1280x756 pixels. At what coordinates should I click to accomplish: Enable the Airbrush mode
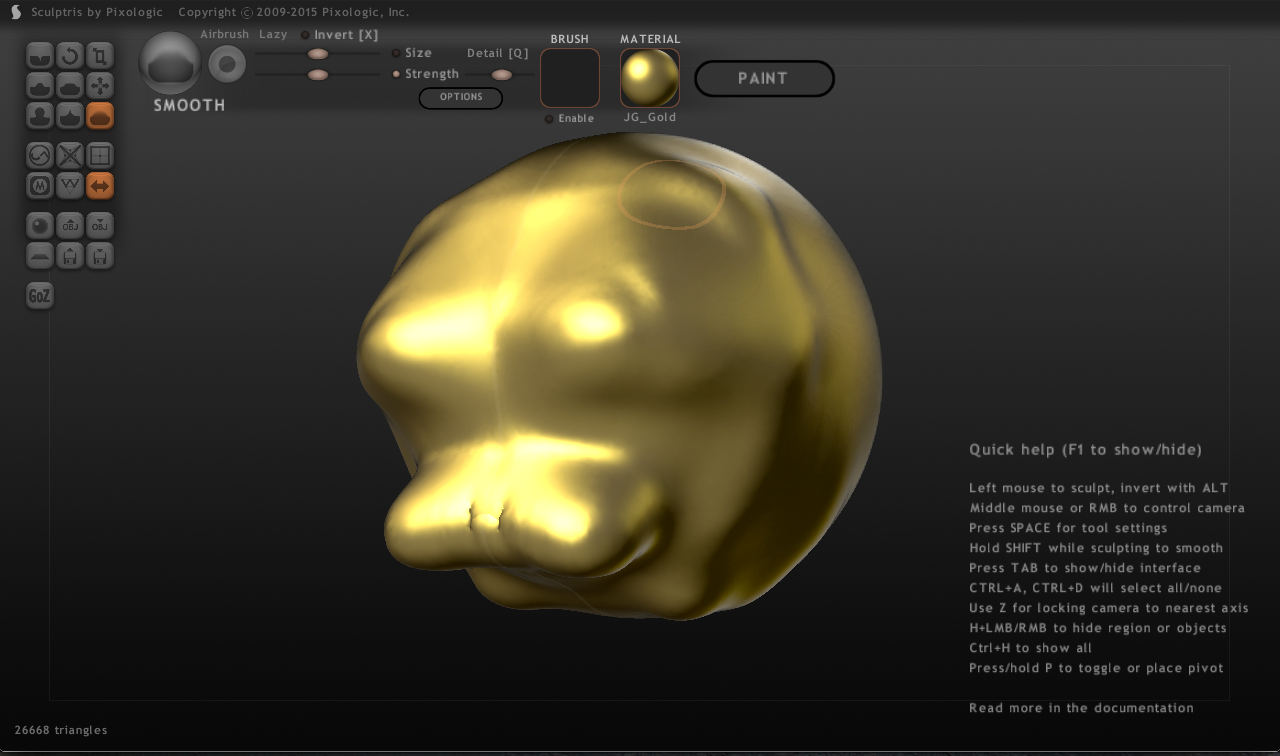tap(224, 33)
